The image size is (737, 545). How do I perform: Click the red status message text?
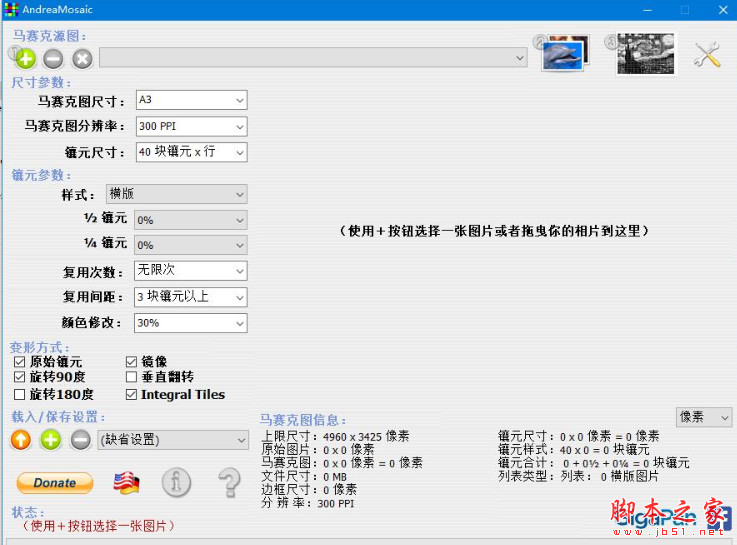pyautogui.click(x=98, y=526)
